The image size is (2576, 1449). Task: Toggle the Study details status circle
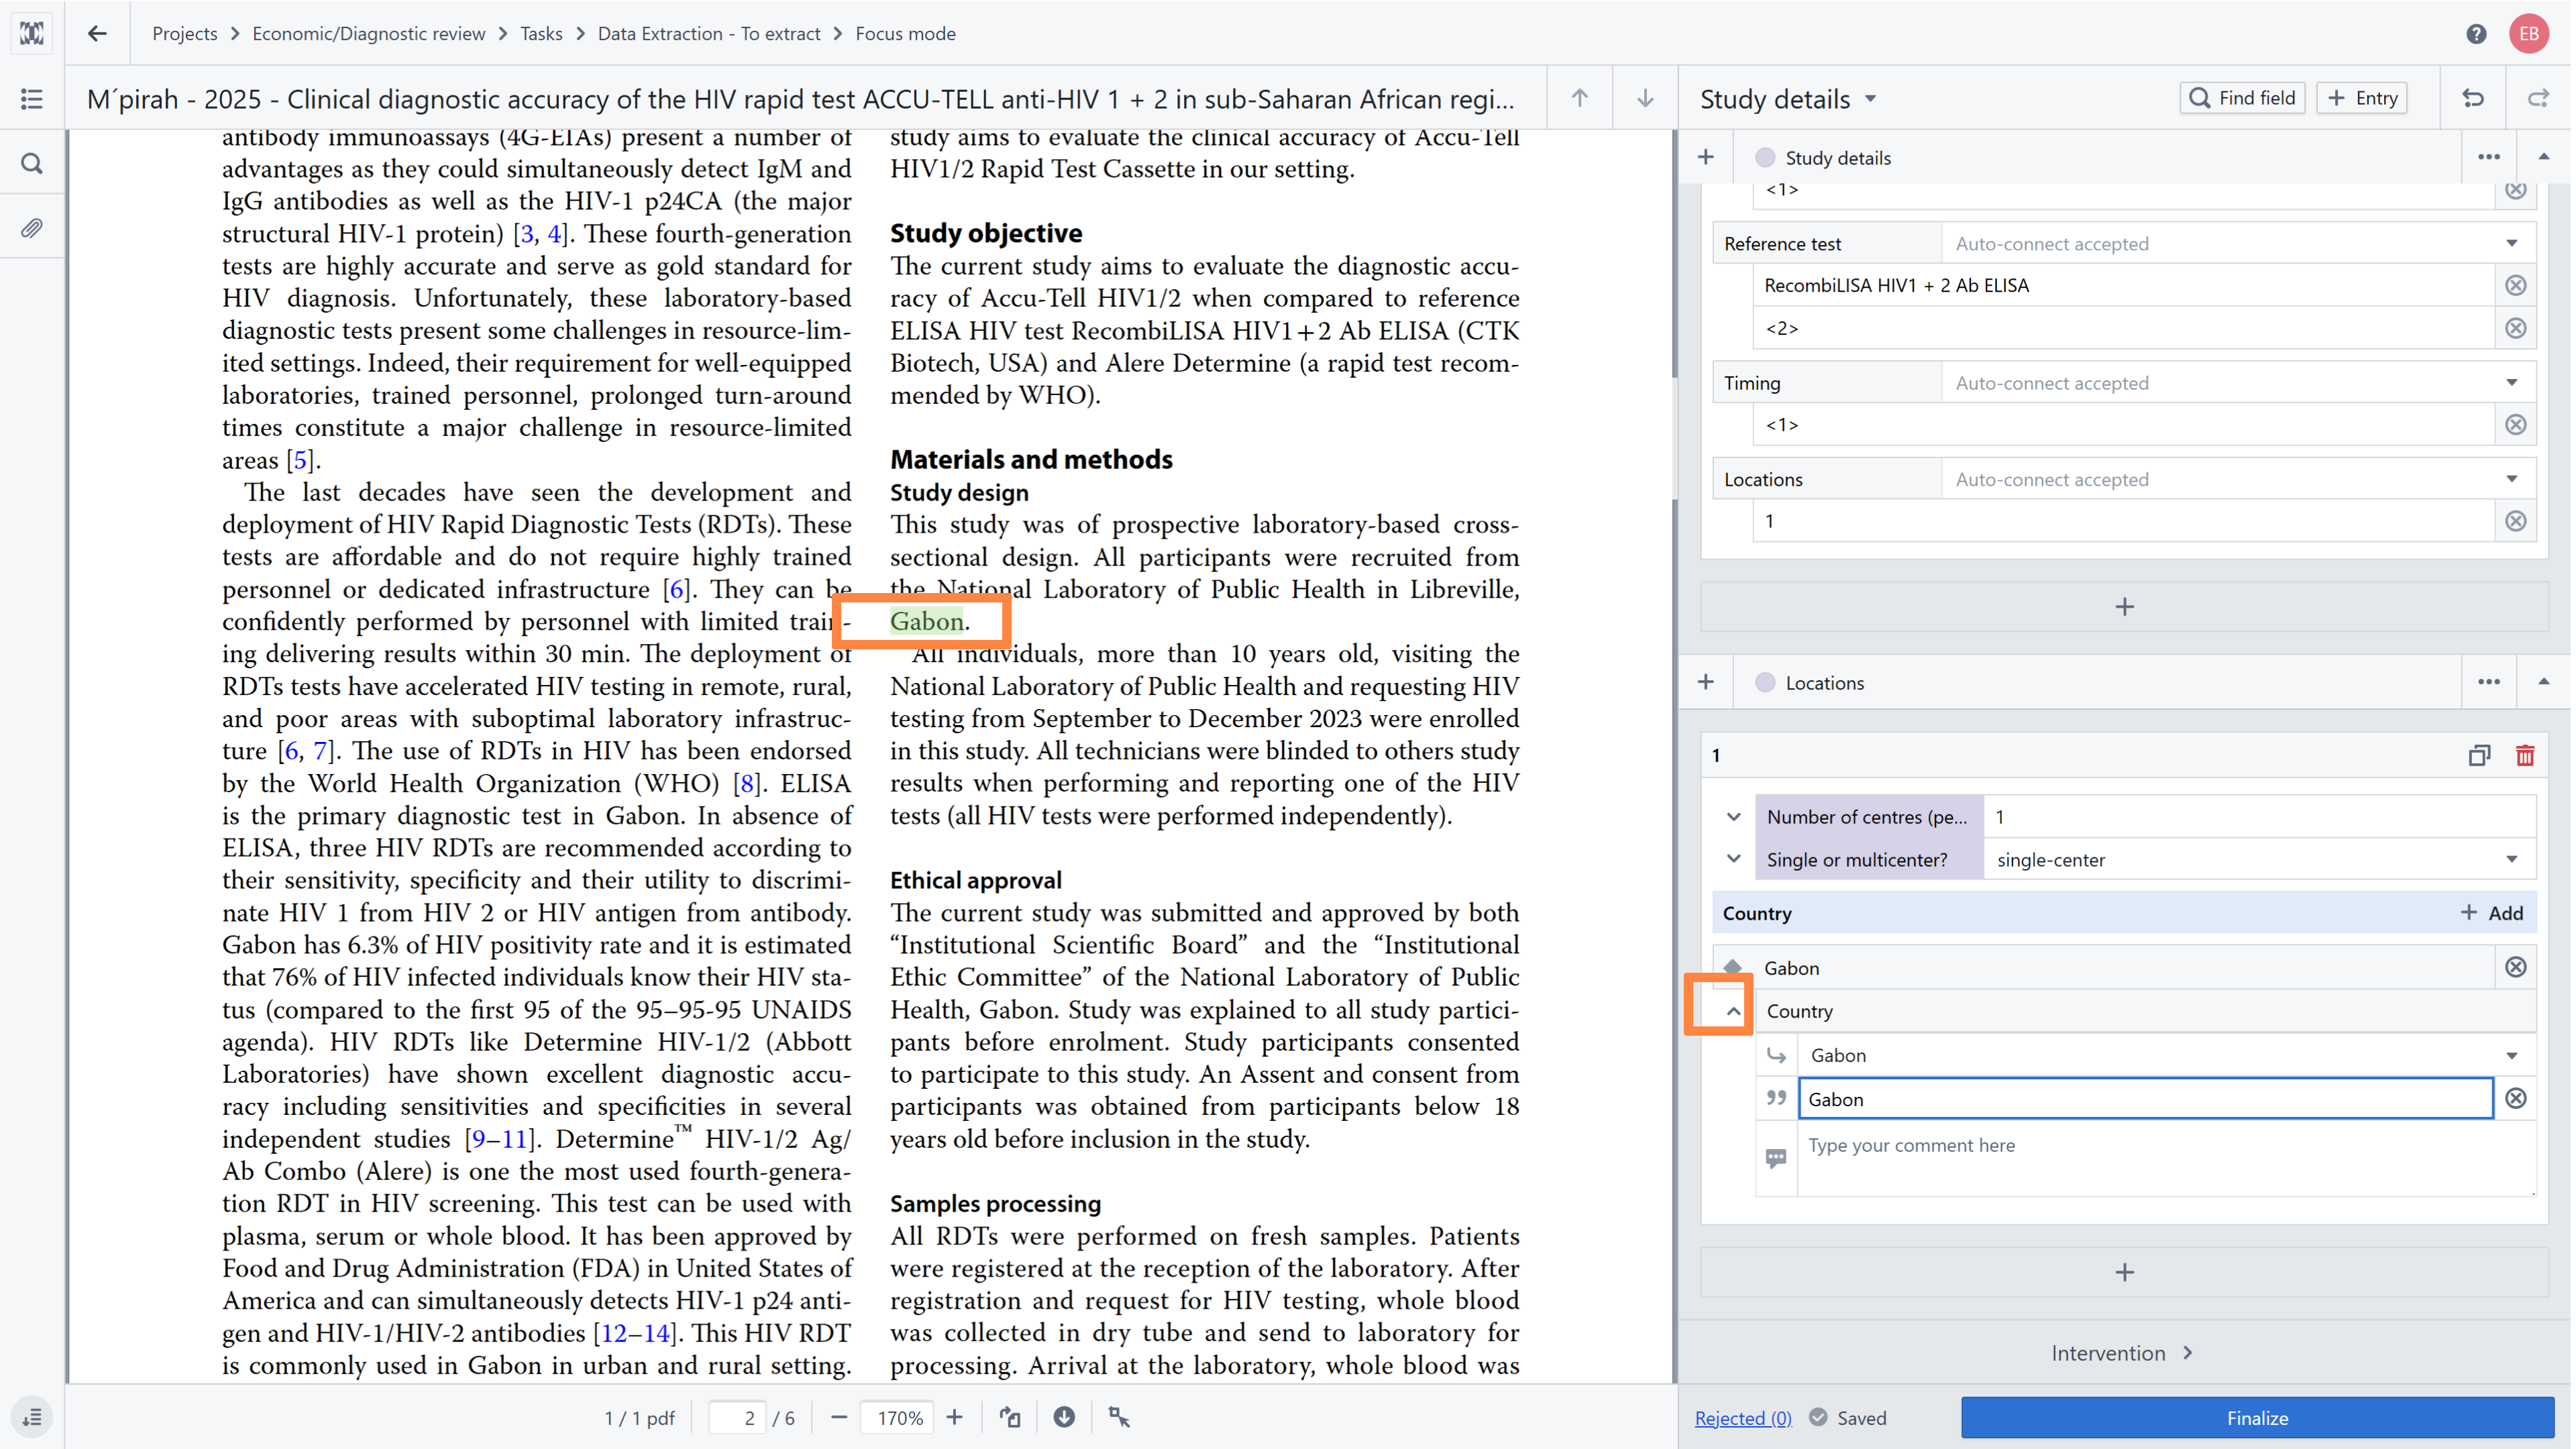click(1765, 157)
